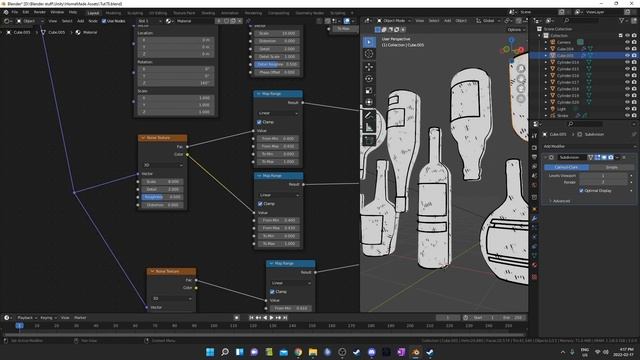This screenshot has width=640, height=360.
Task: Open the Object properties tab
Action: coord(534,209)
